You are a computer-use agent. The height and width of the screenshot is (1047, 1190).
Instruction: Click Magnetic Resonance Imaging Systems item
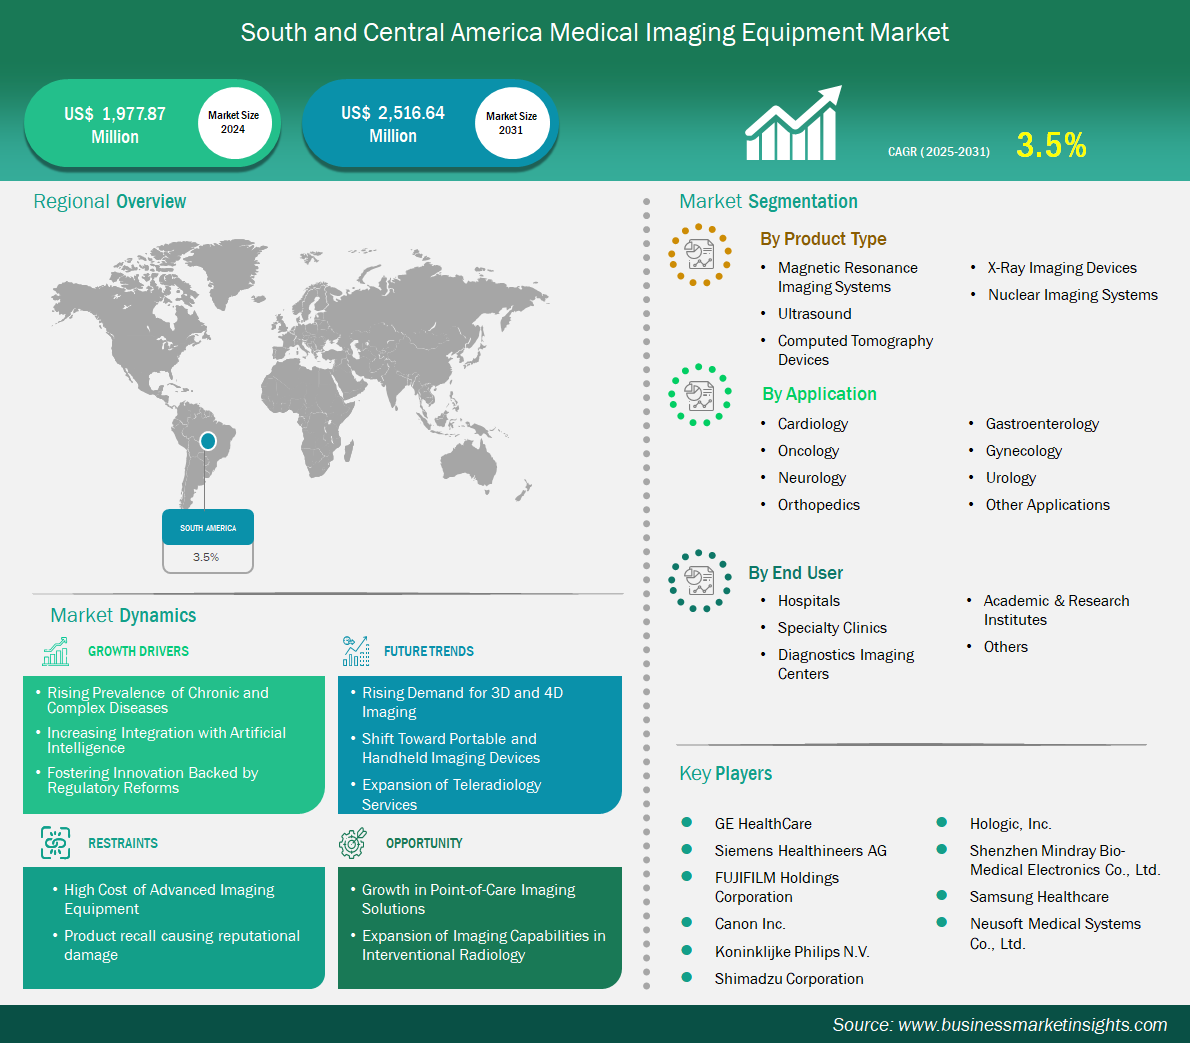[848, 277]
